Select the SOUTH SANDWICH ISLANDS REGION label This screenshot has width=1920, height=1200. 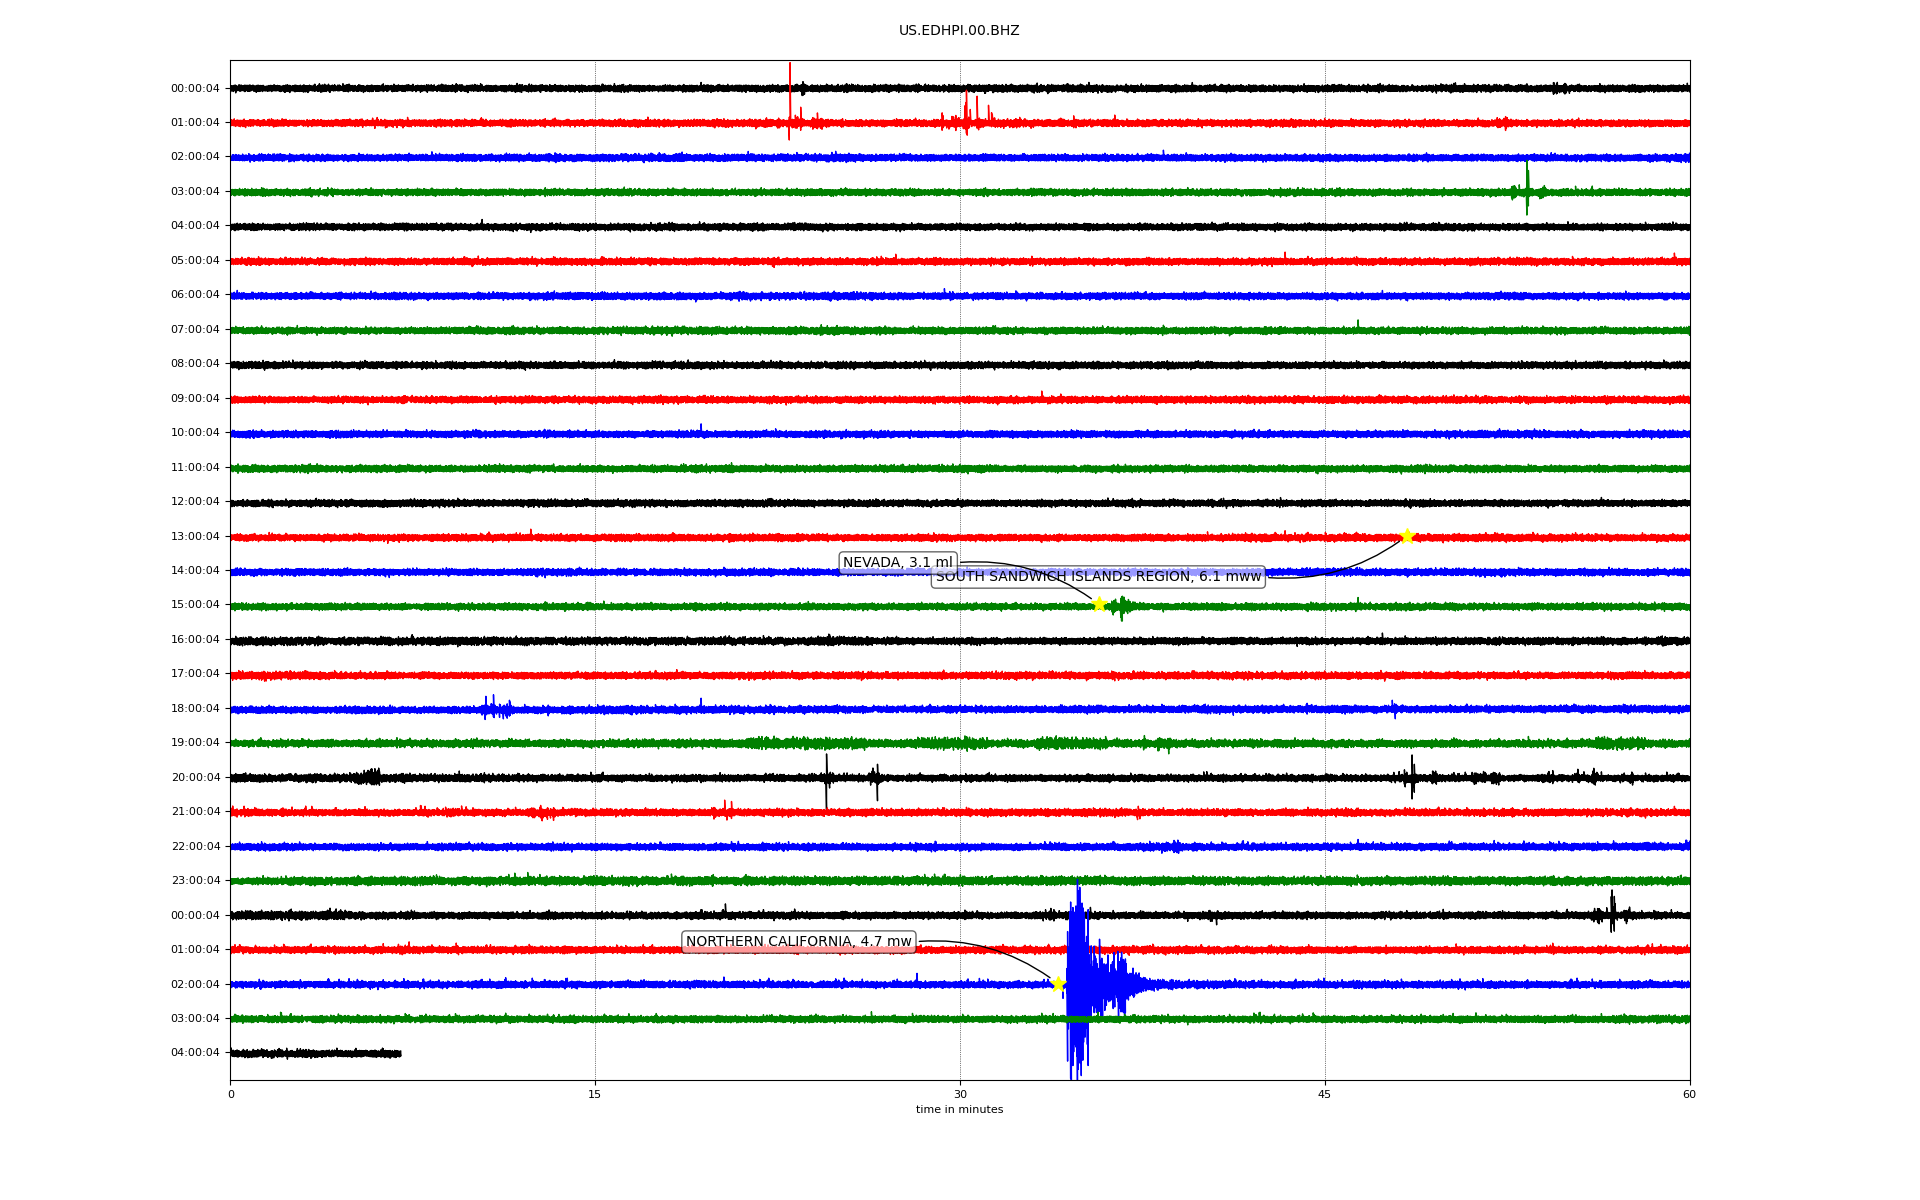point(1098,577)
